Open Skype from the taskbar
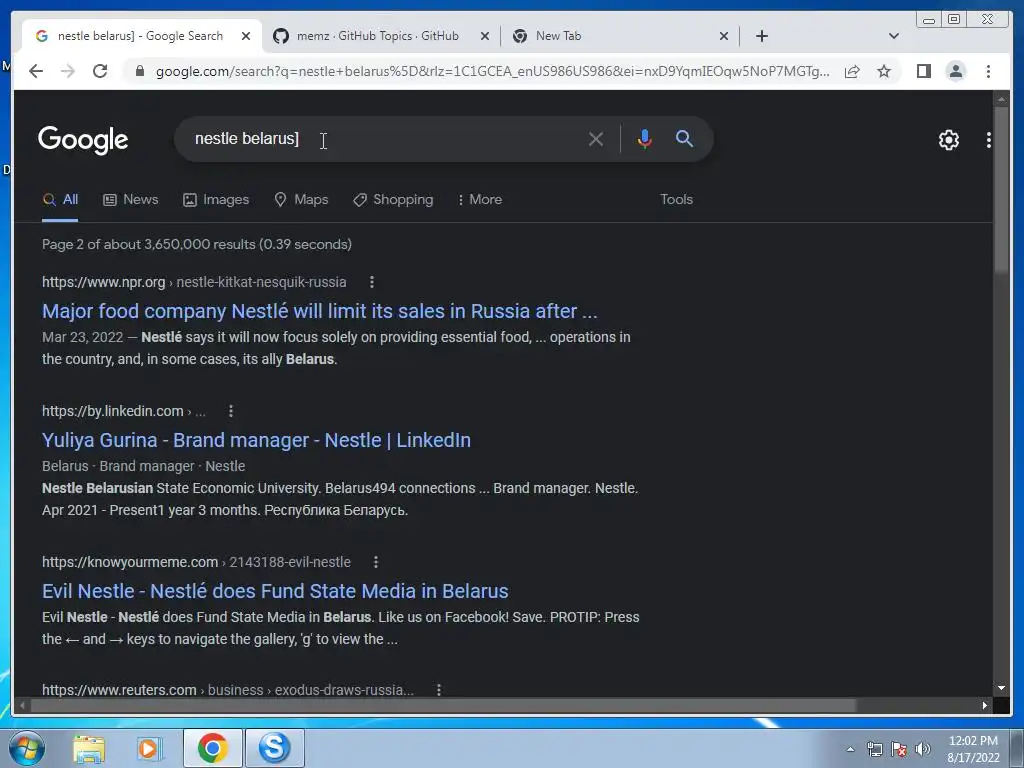The image size is (1024, 768). 274,748
